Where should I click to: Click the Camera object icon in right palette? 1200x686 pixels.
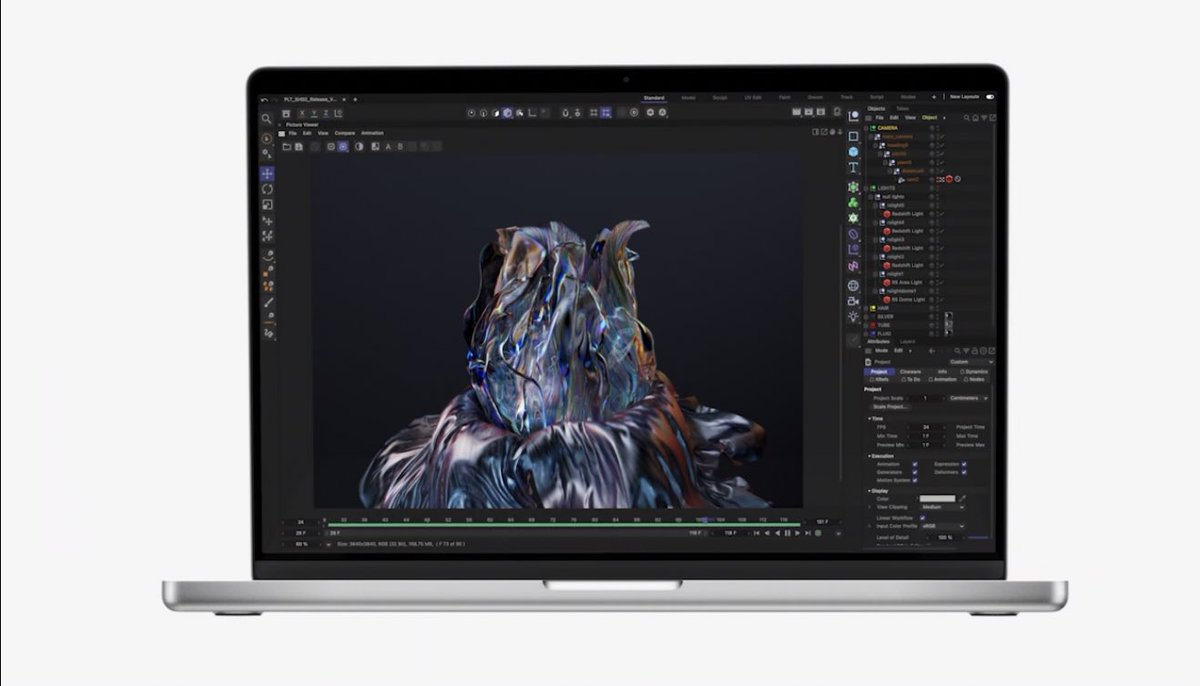click(x=853, y=300)
